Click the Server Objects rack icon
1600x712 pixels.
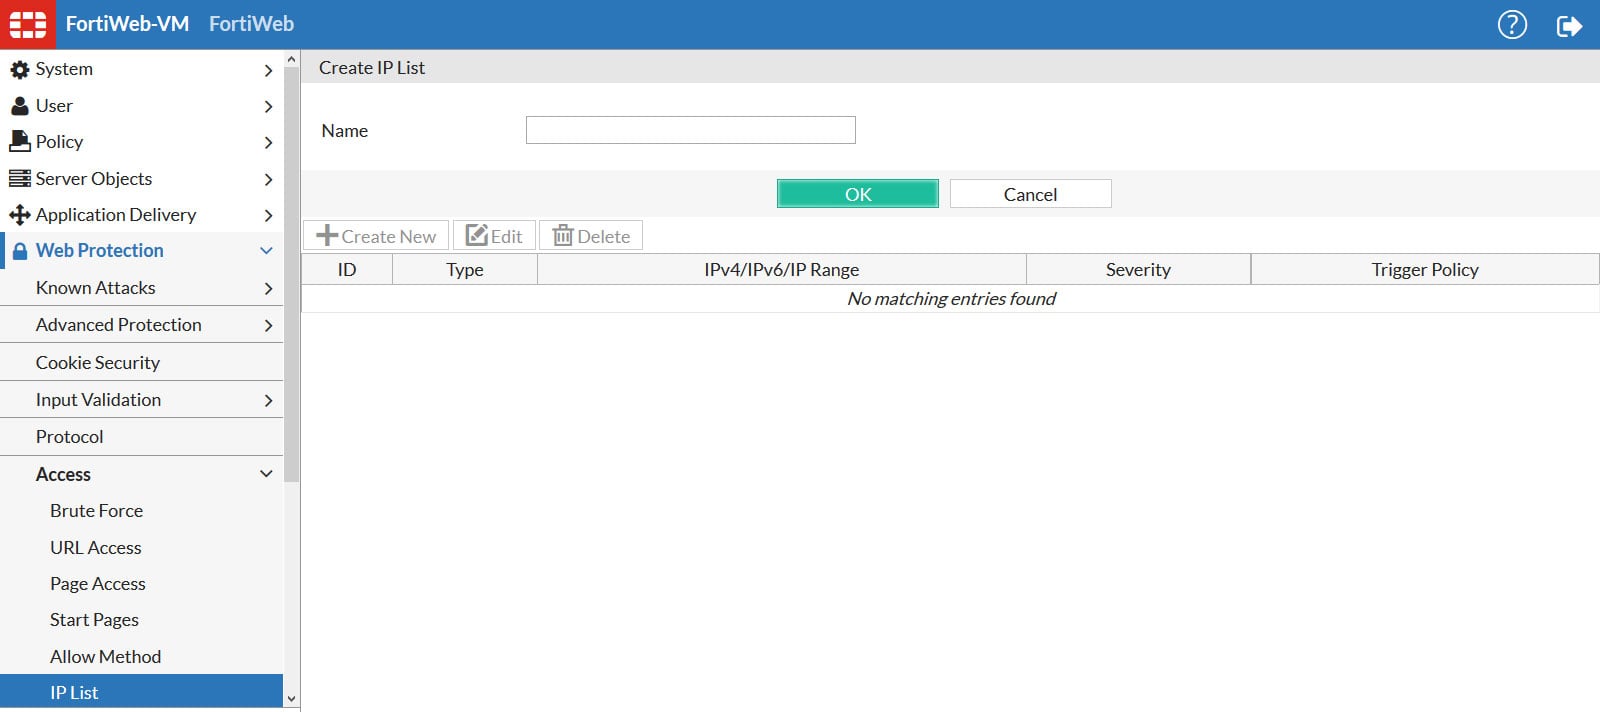pos(19,178)
